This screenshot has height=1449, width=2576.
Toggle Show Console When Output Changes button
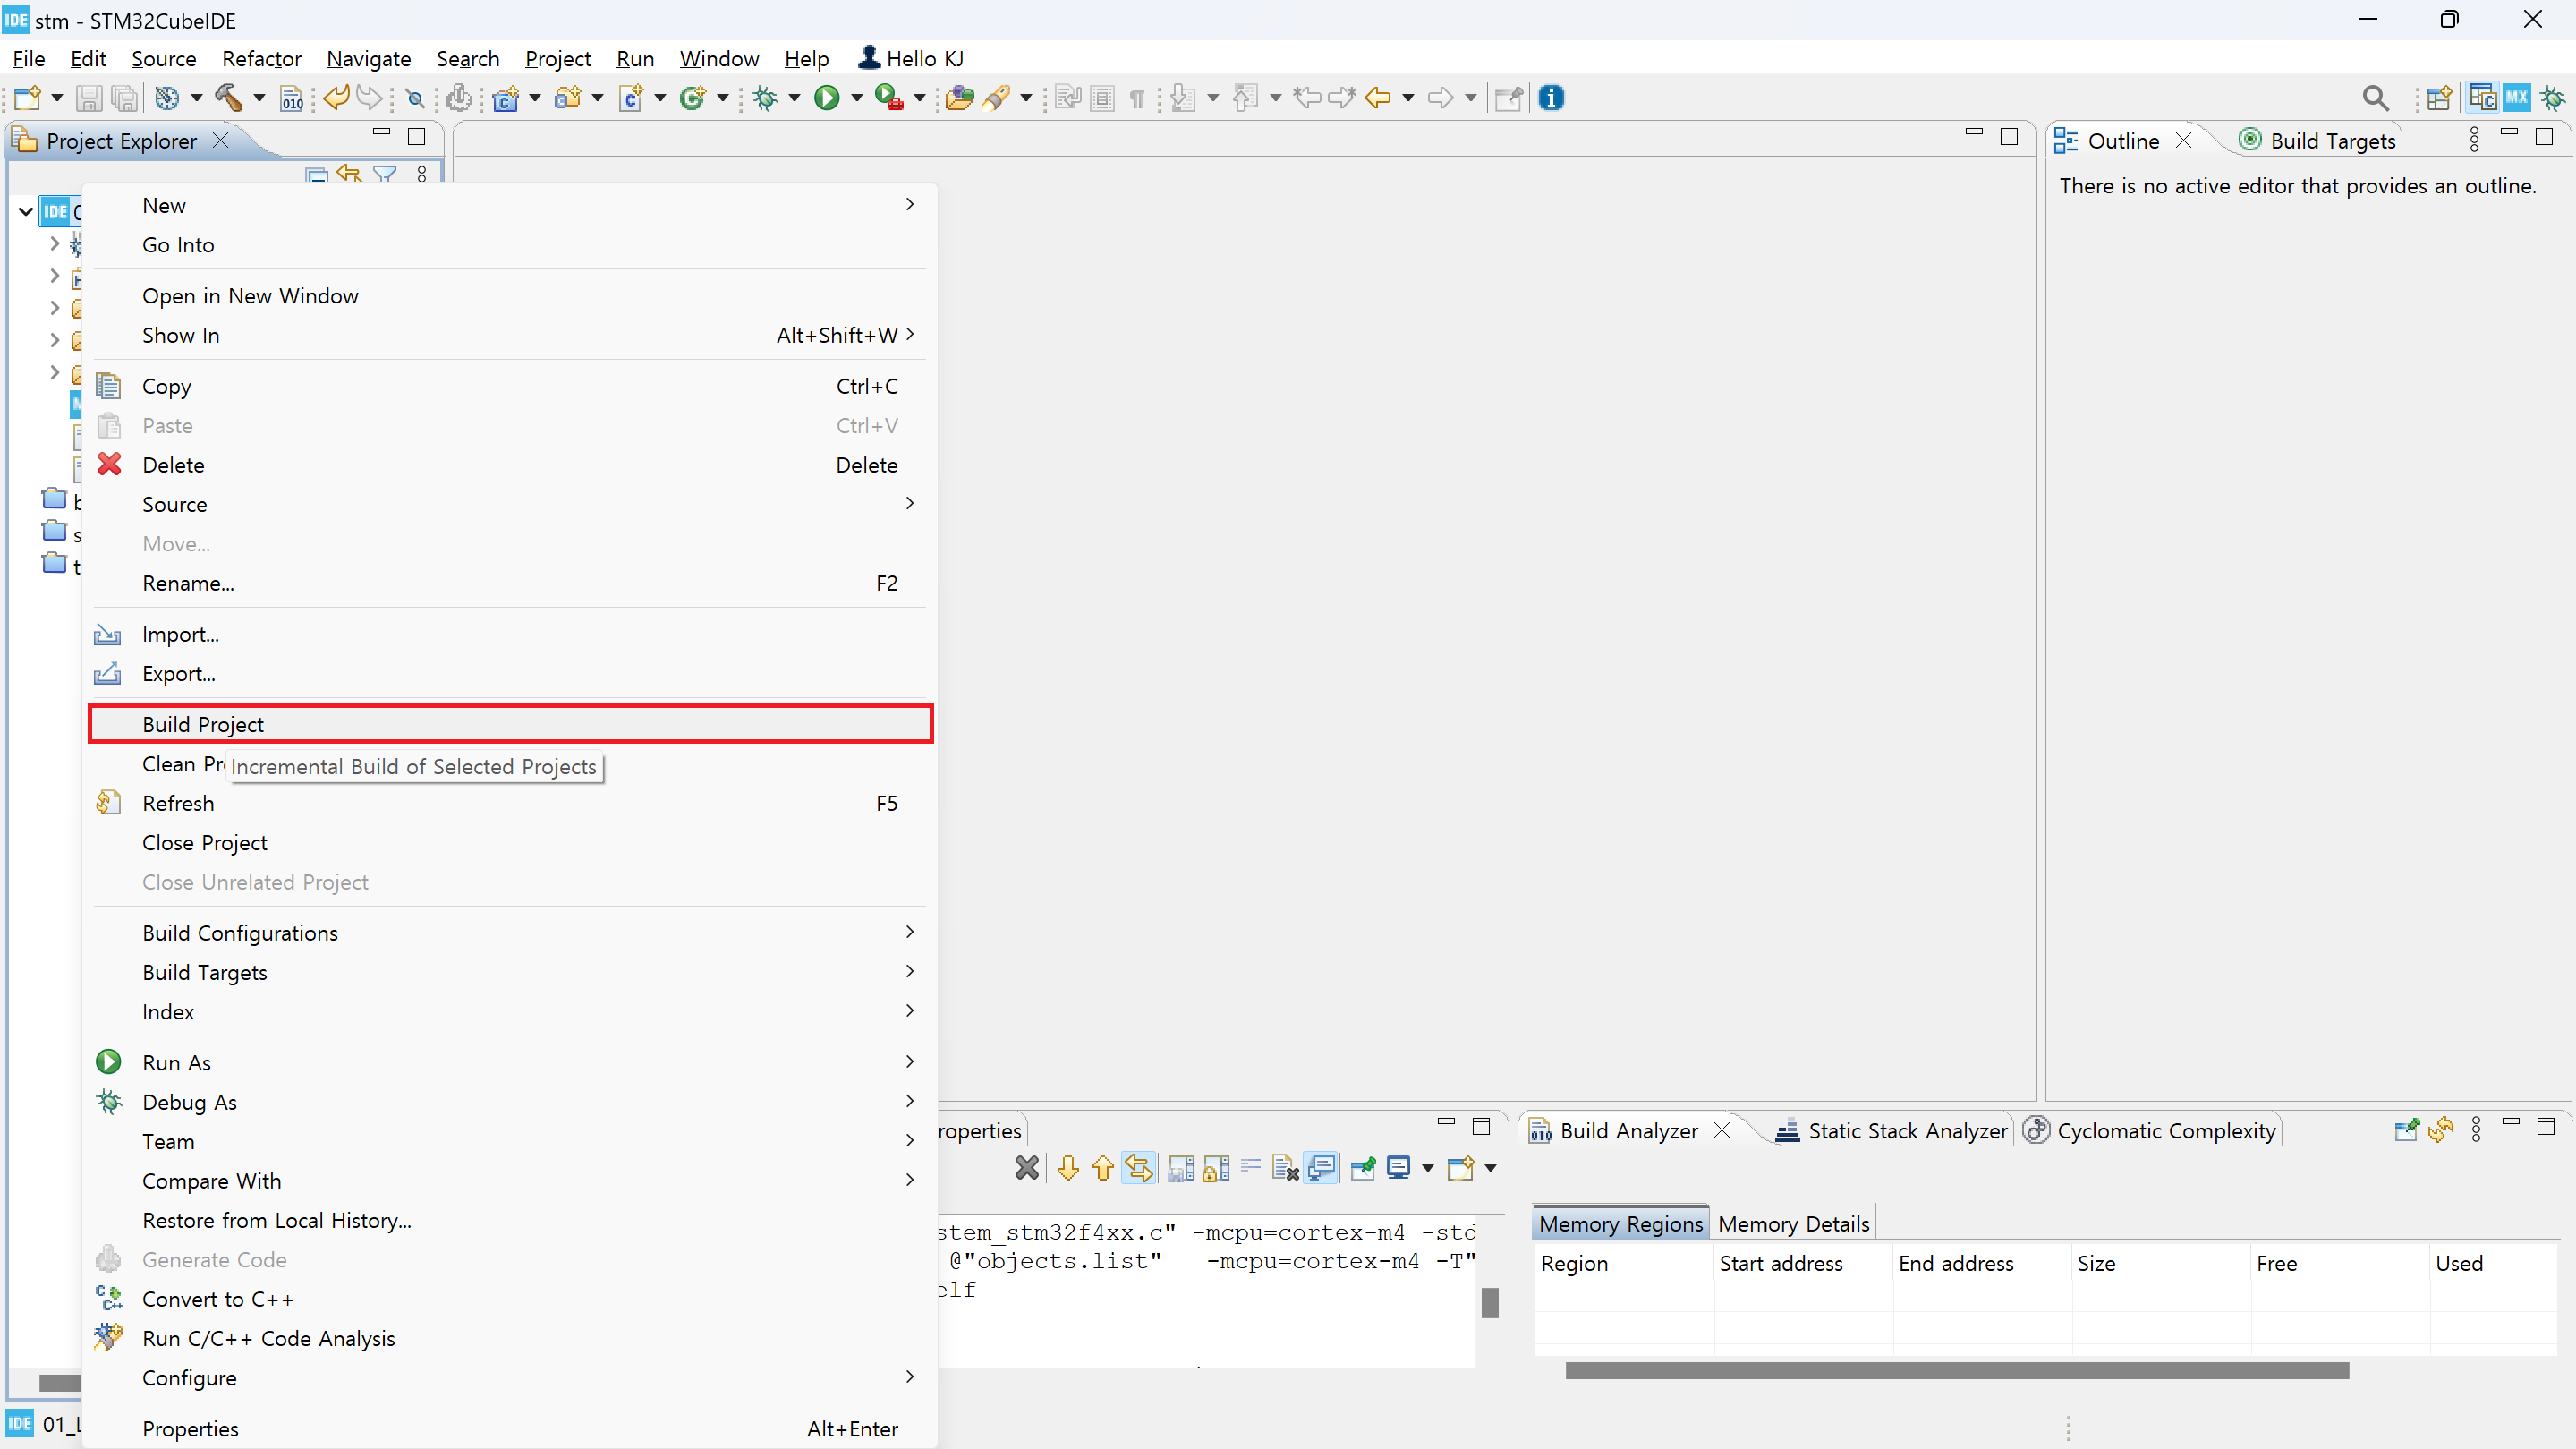pyautogui.click(x=1322, y=1168)
